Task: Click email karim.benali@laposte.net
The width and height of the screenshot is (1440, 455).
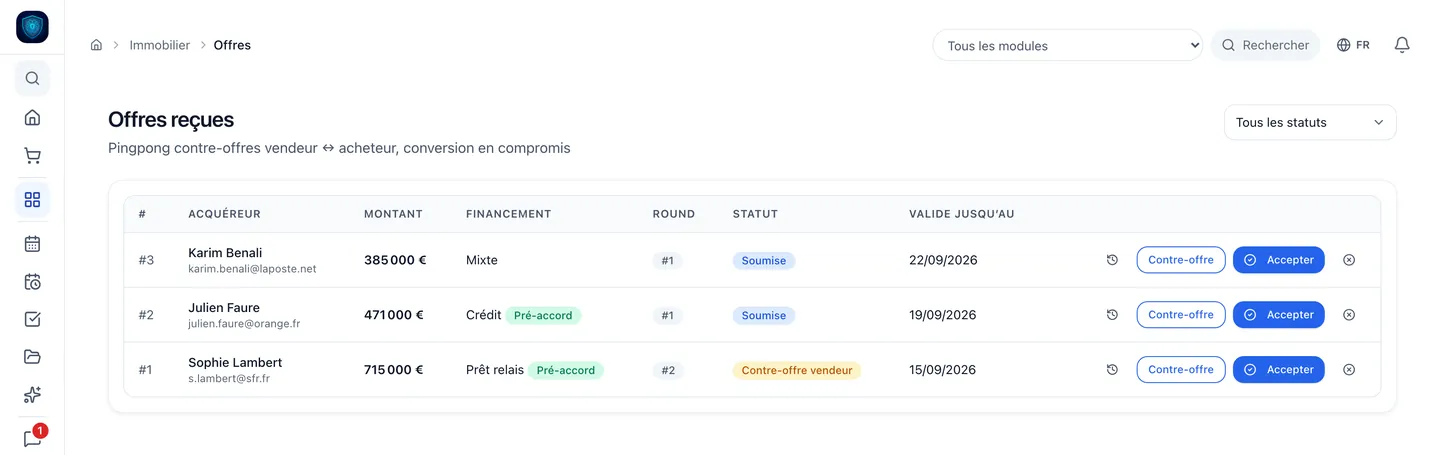Action: coord(252,269)
